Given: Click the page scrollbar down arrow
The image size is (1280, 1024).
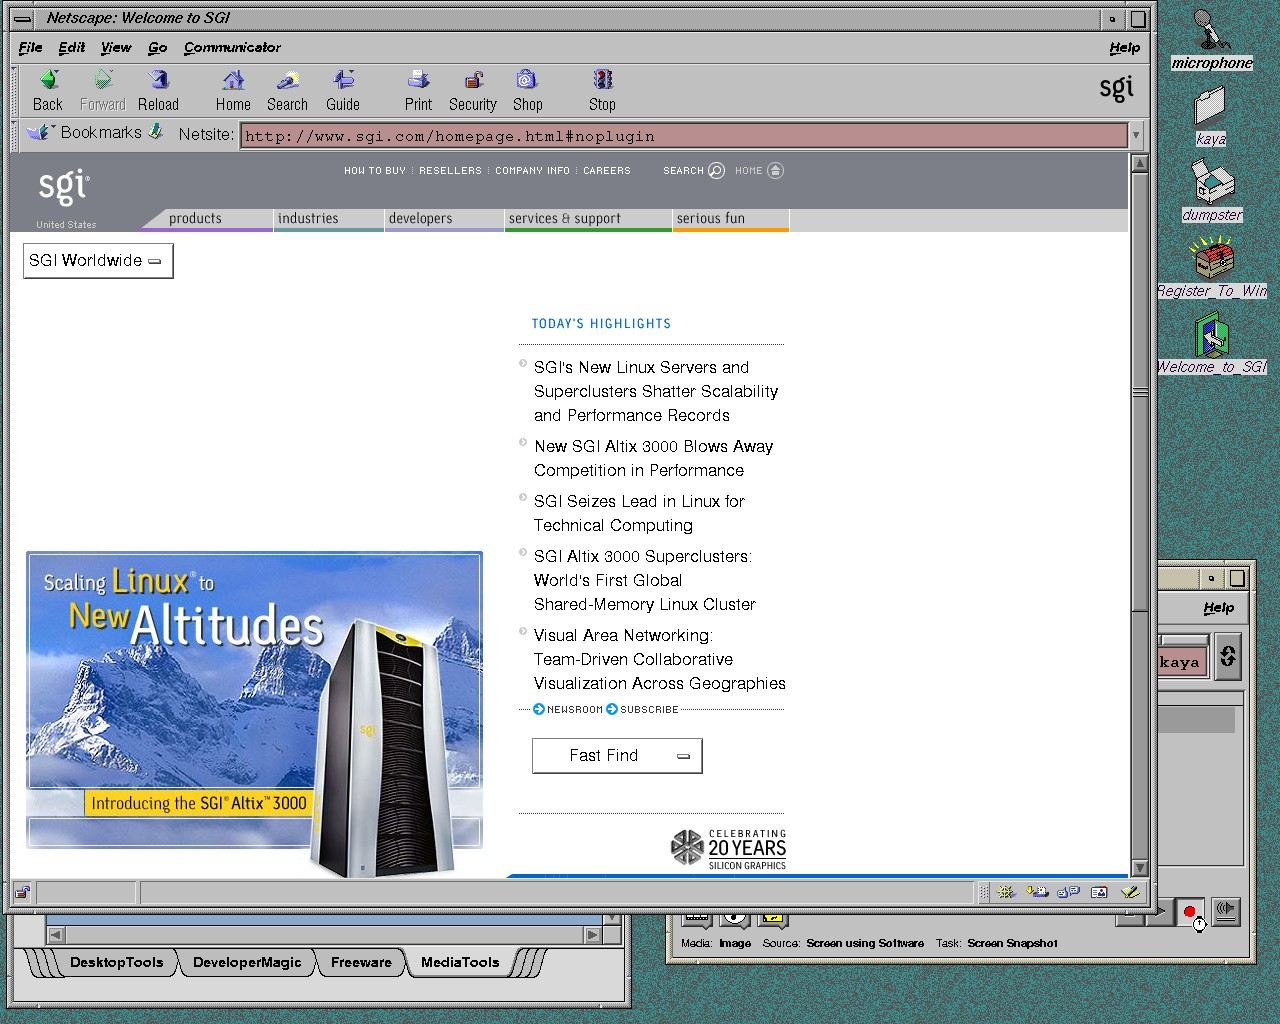Looking at the screenshot, I should [x=1139, y=867].
